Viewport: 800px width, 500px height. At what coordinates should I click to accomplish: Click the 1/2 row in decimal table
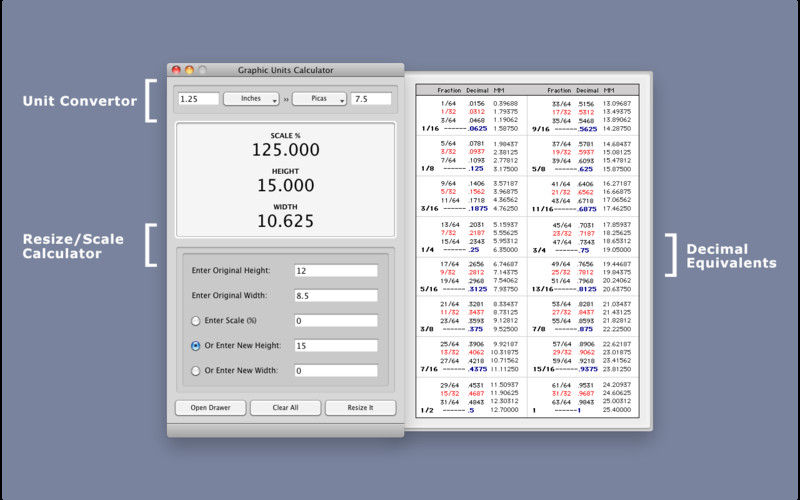point(471,410)
